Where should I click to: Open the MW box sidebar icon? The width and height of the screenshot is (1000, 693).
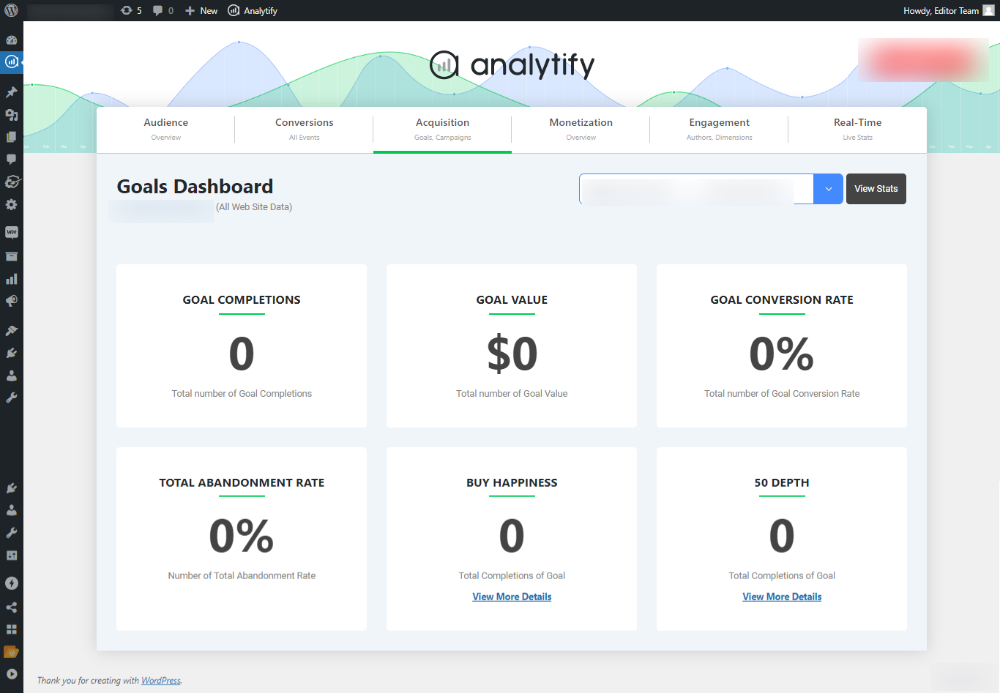coord(11,232)
